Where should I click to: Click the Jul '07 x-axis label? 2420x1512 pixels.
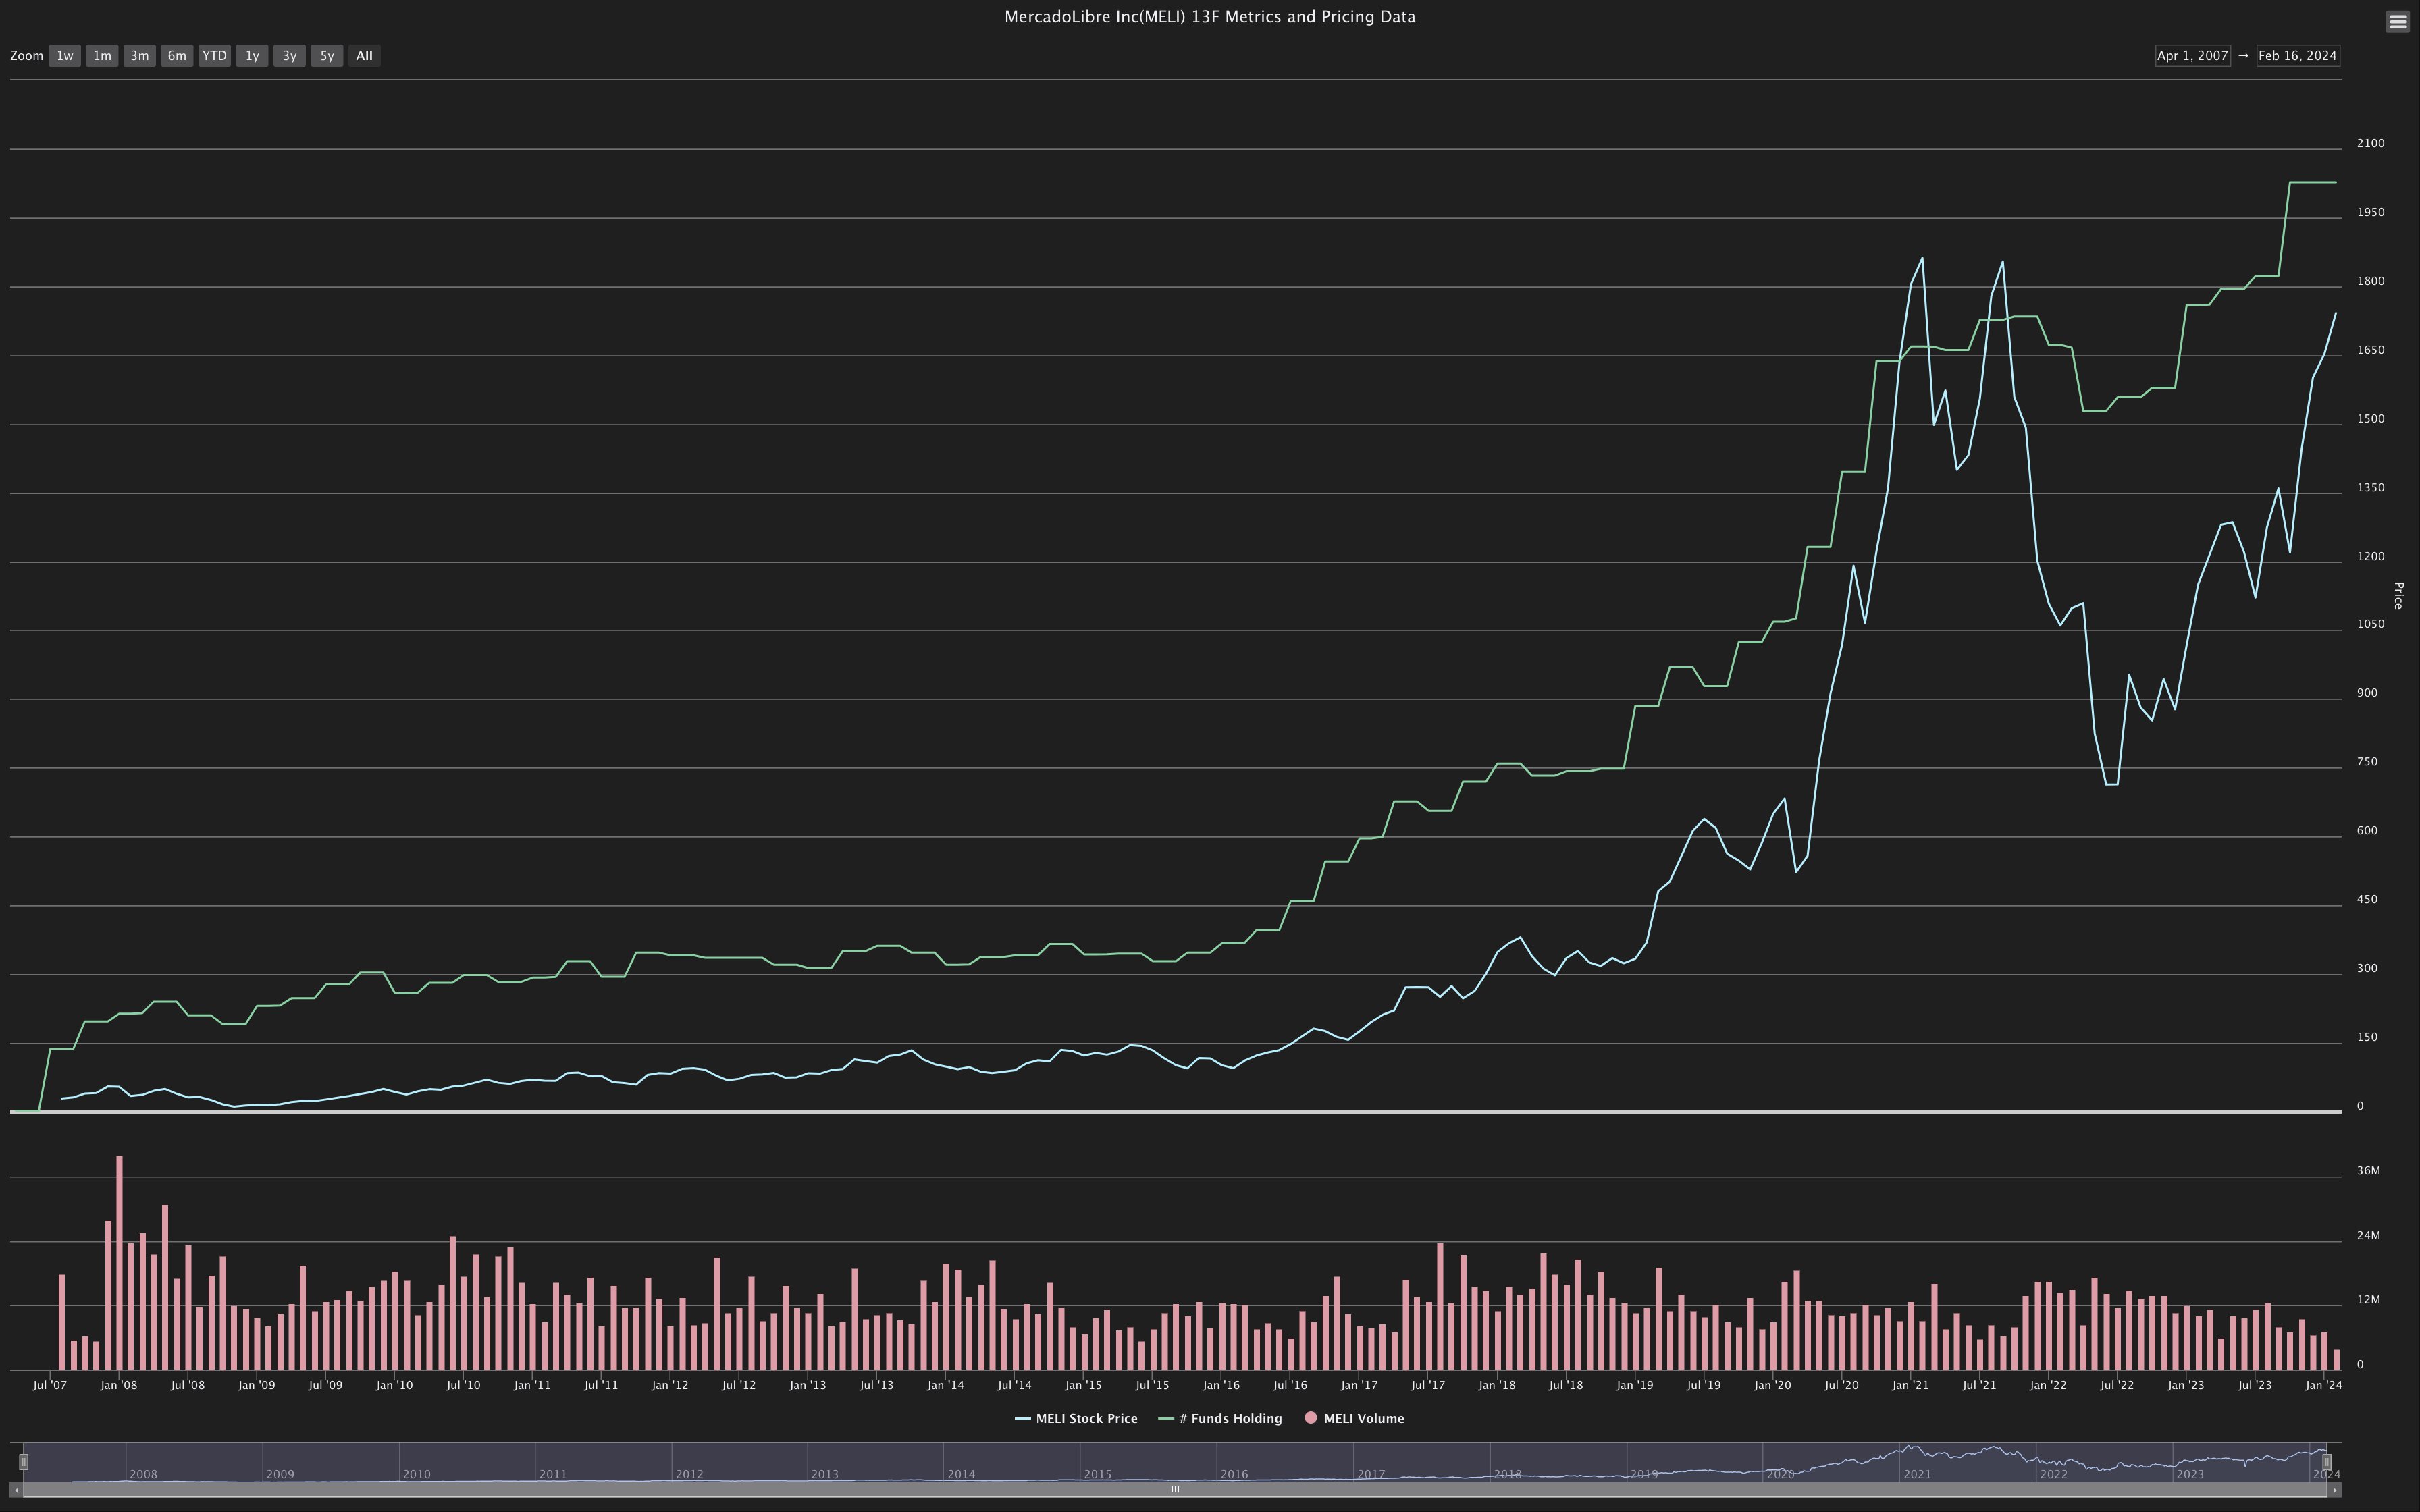pyautogui.click(x=50, y=1386)
